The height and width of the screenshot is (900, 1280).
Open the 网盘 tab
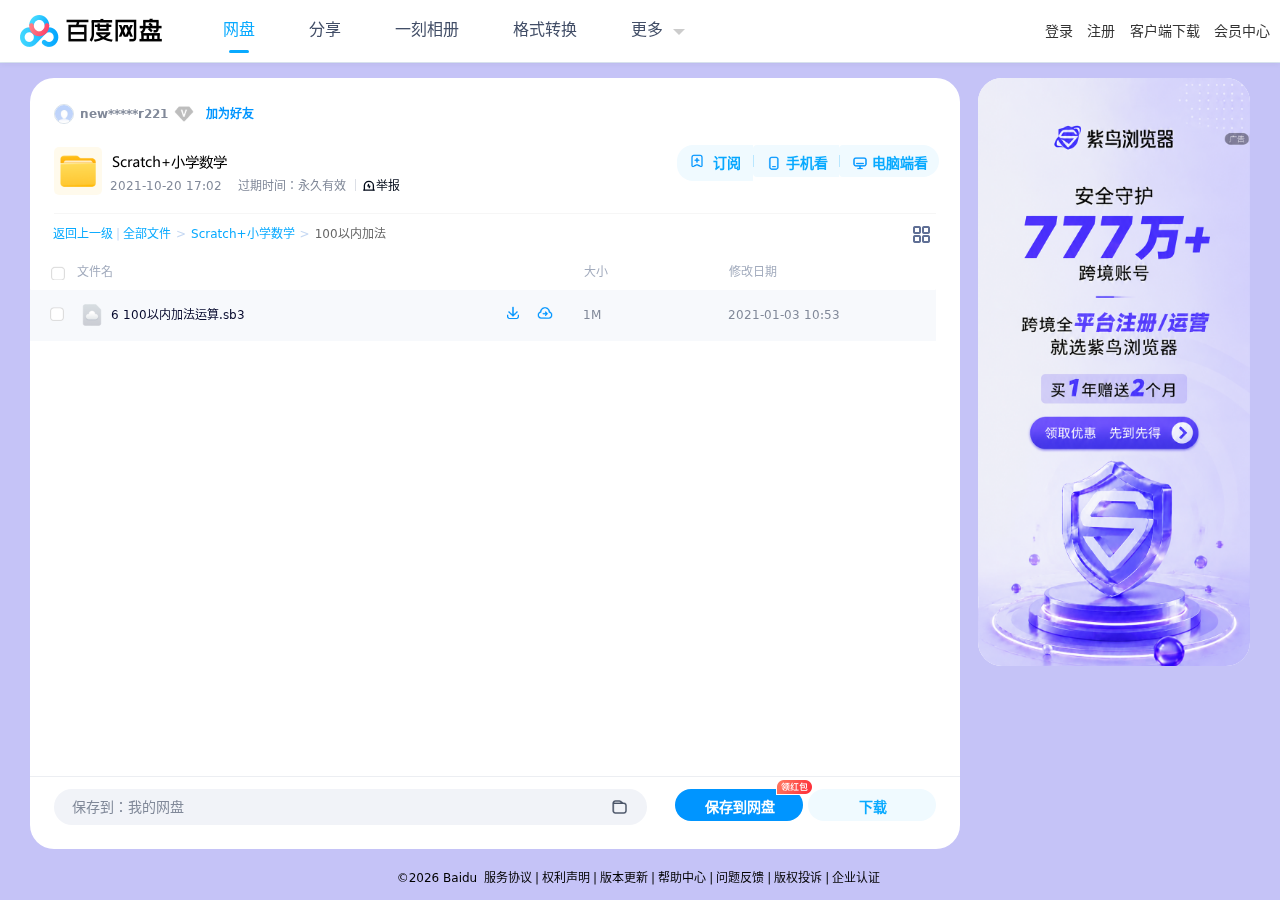coord(239,30)
